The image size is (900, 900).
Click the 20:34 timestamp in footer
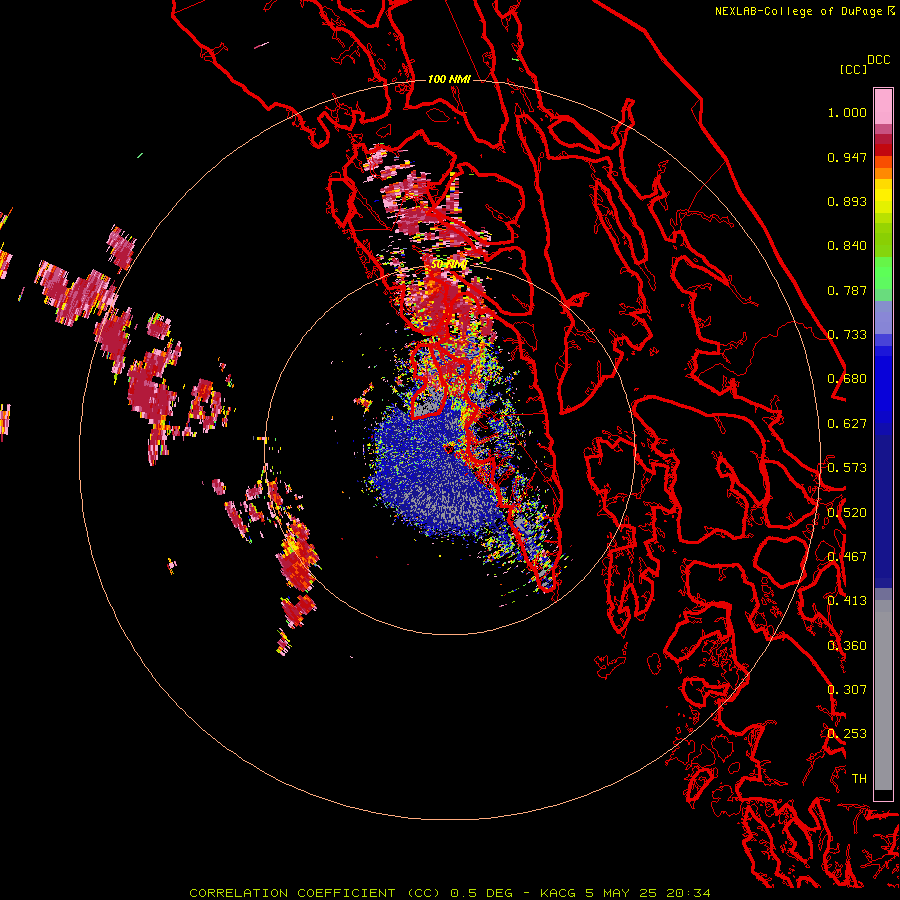[688, 893]
